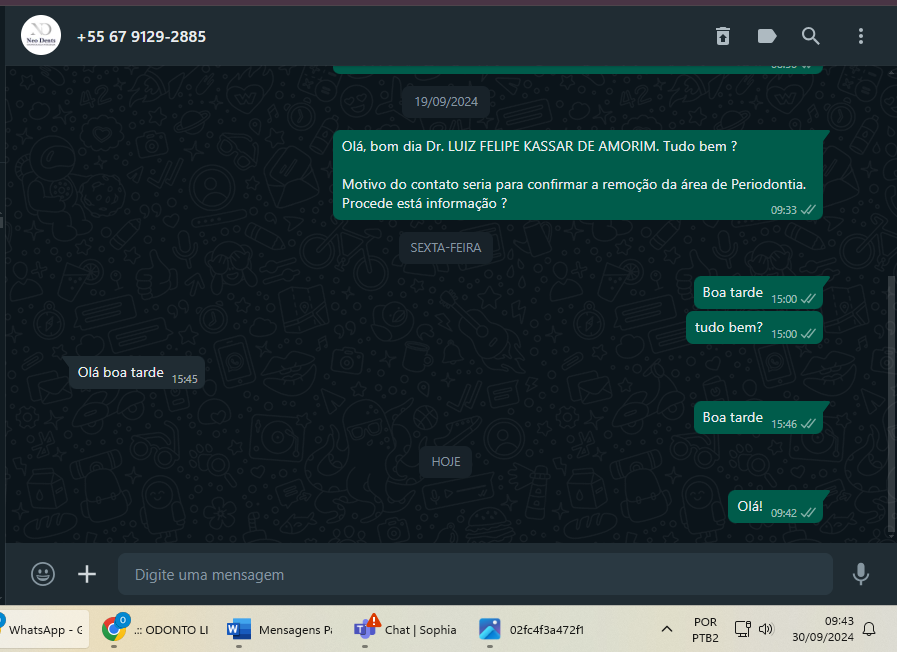This screenshot has width=897, height=652.
Task: Select the "Boa tarde" message sent at 15:00
Action: click(759, 292)
